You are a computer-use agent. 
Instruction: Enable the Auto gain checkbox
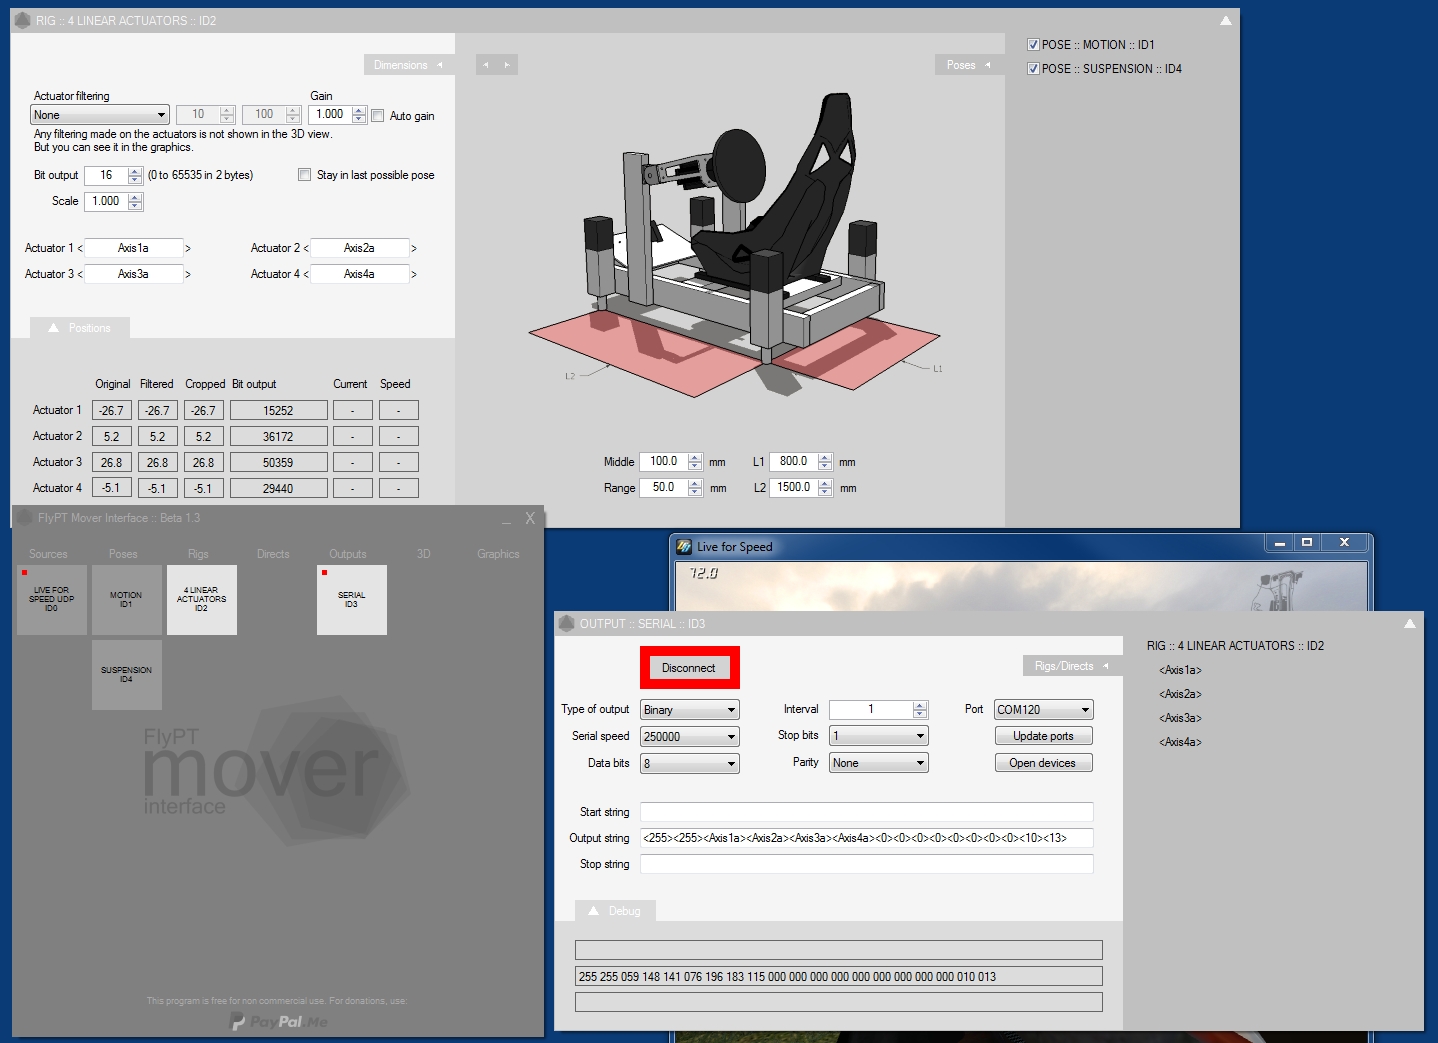point(378,116)
